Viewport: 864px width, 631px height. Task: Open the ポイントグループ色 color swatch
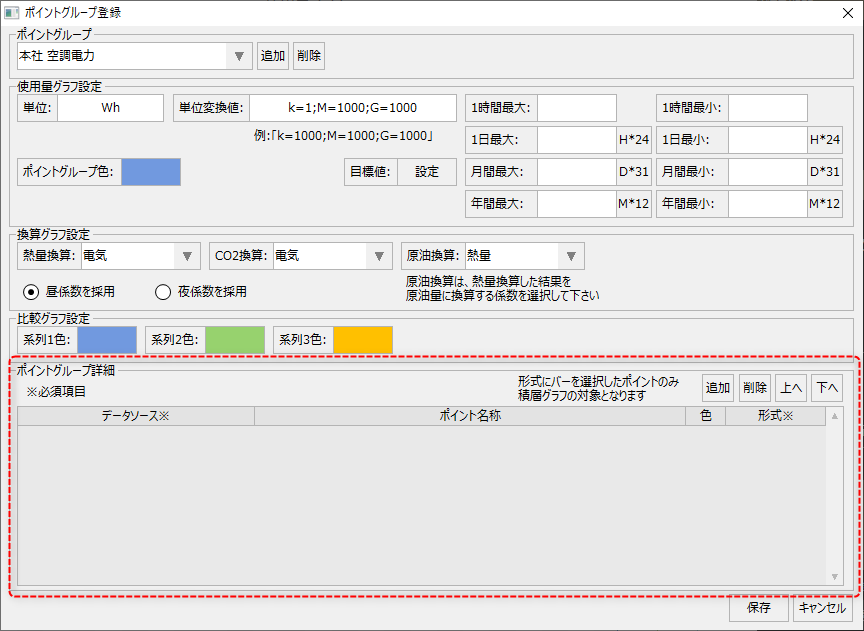150,172
